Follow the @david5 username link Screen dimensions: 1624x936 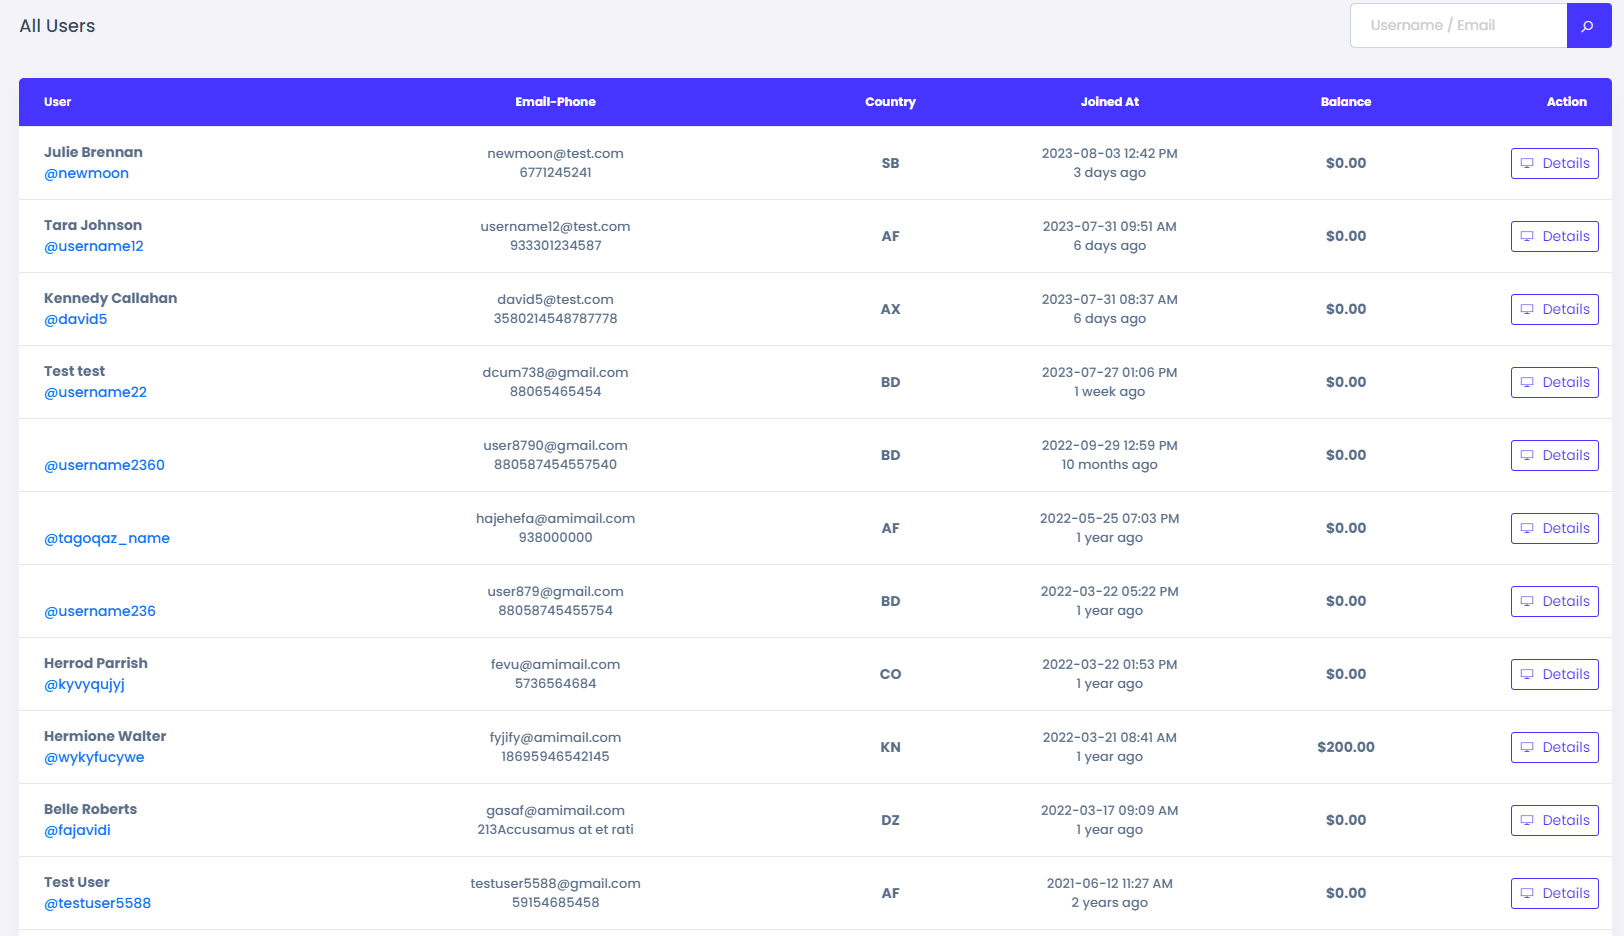click(x=76, y=319)
